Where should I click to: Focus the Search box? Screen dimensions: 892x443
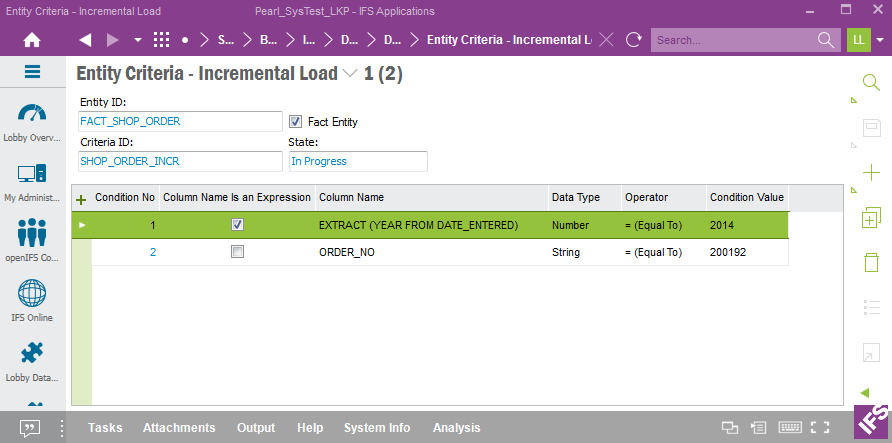pyautogui.click(x=734, y=40)
